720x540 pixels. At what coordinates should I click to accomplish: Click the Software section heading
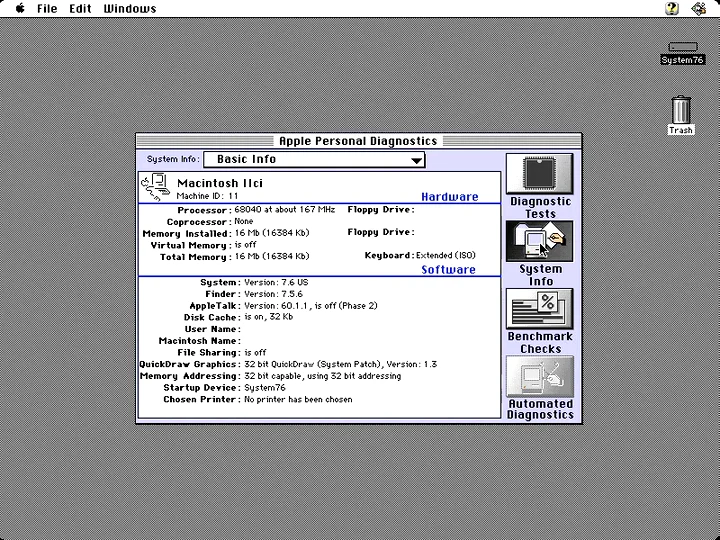pyautogui.click(x=448, y=270)
